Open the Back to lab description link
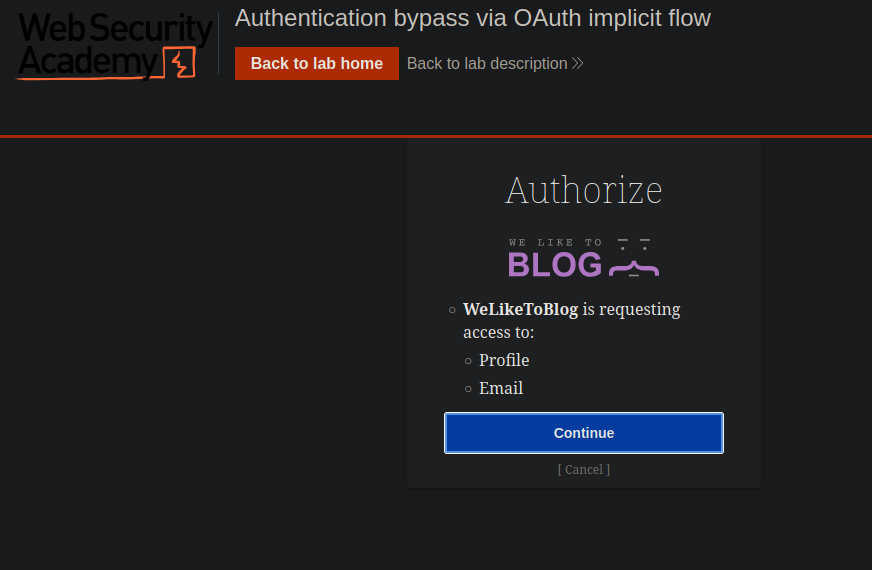The image size is (872, 570). click(487, 64)
